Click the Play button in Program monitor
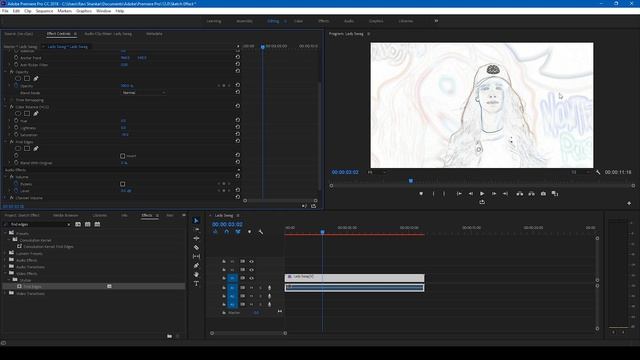This screenshot has height=360, width=640. [482, 193]
